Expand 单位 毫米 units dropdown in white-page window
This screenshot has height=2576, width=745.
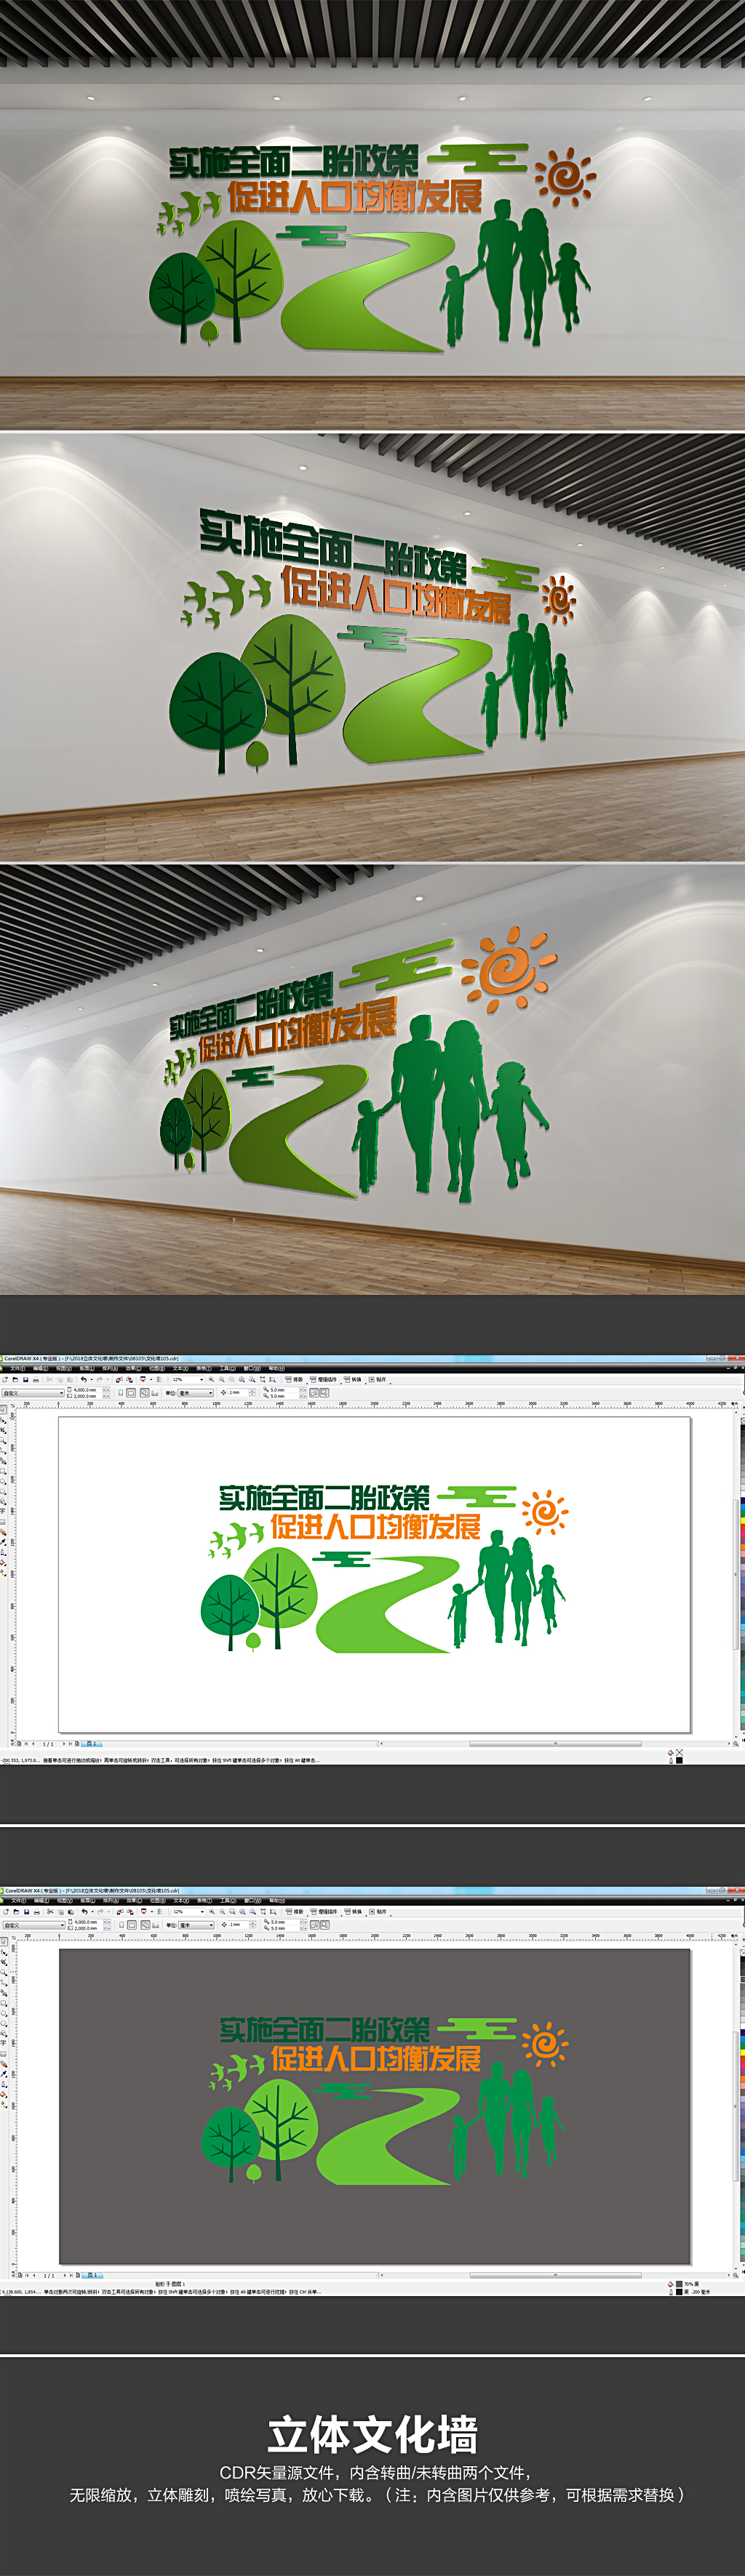(211, 1392)
